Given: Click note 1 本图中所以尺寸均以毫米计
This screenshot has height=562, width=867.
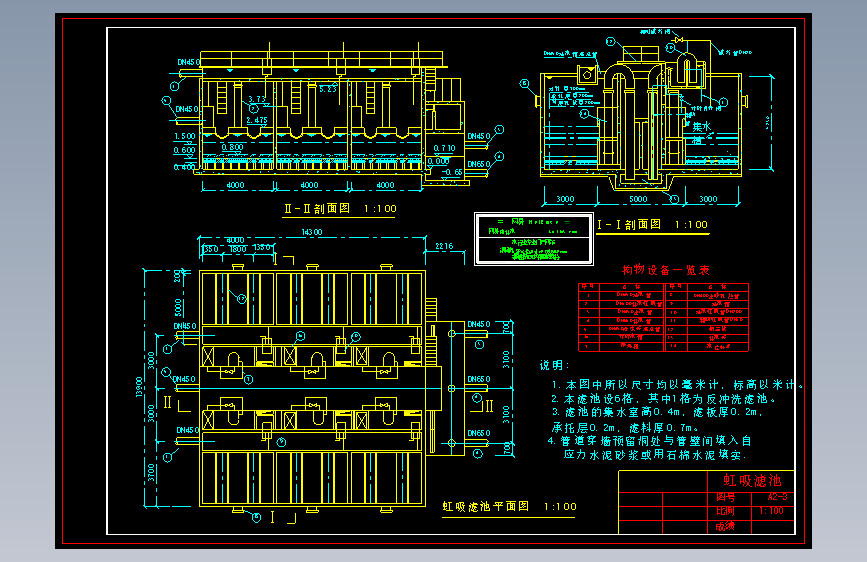Looking at the screenshot, I should [678, 385].
